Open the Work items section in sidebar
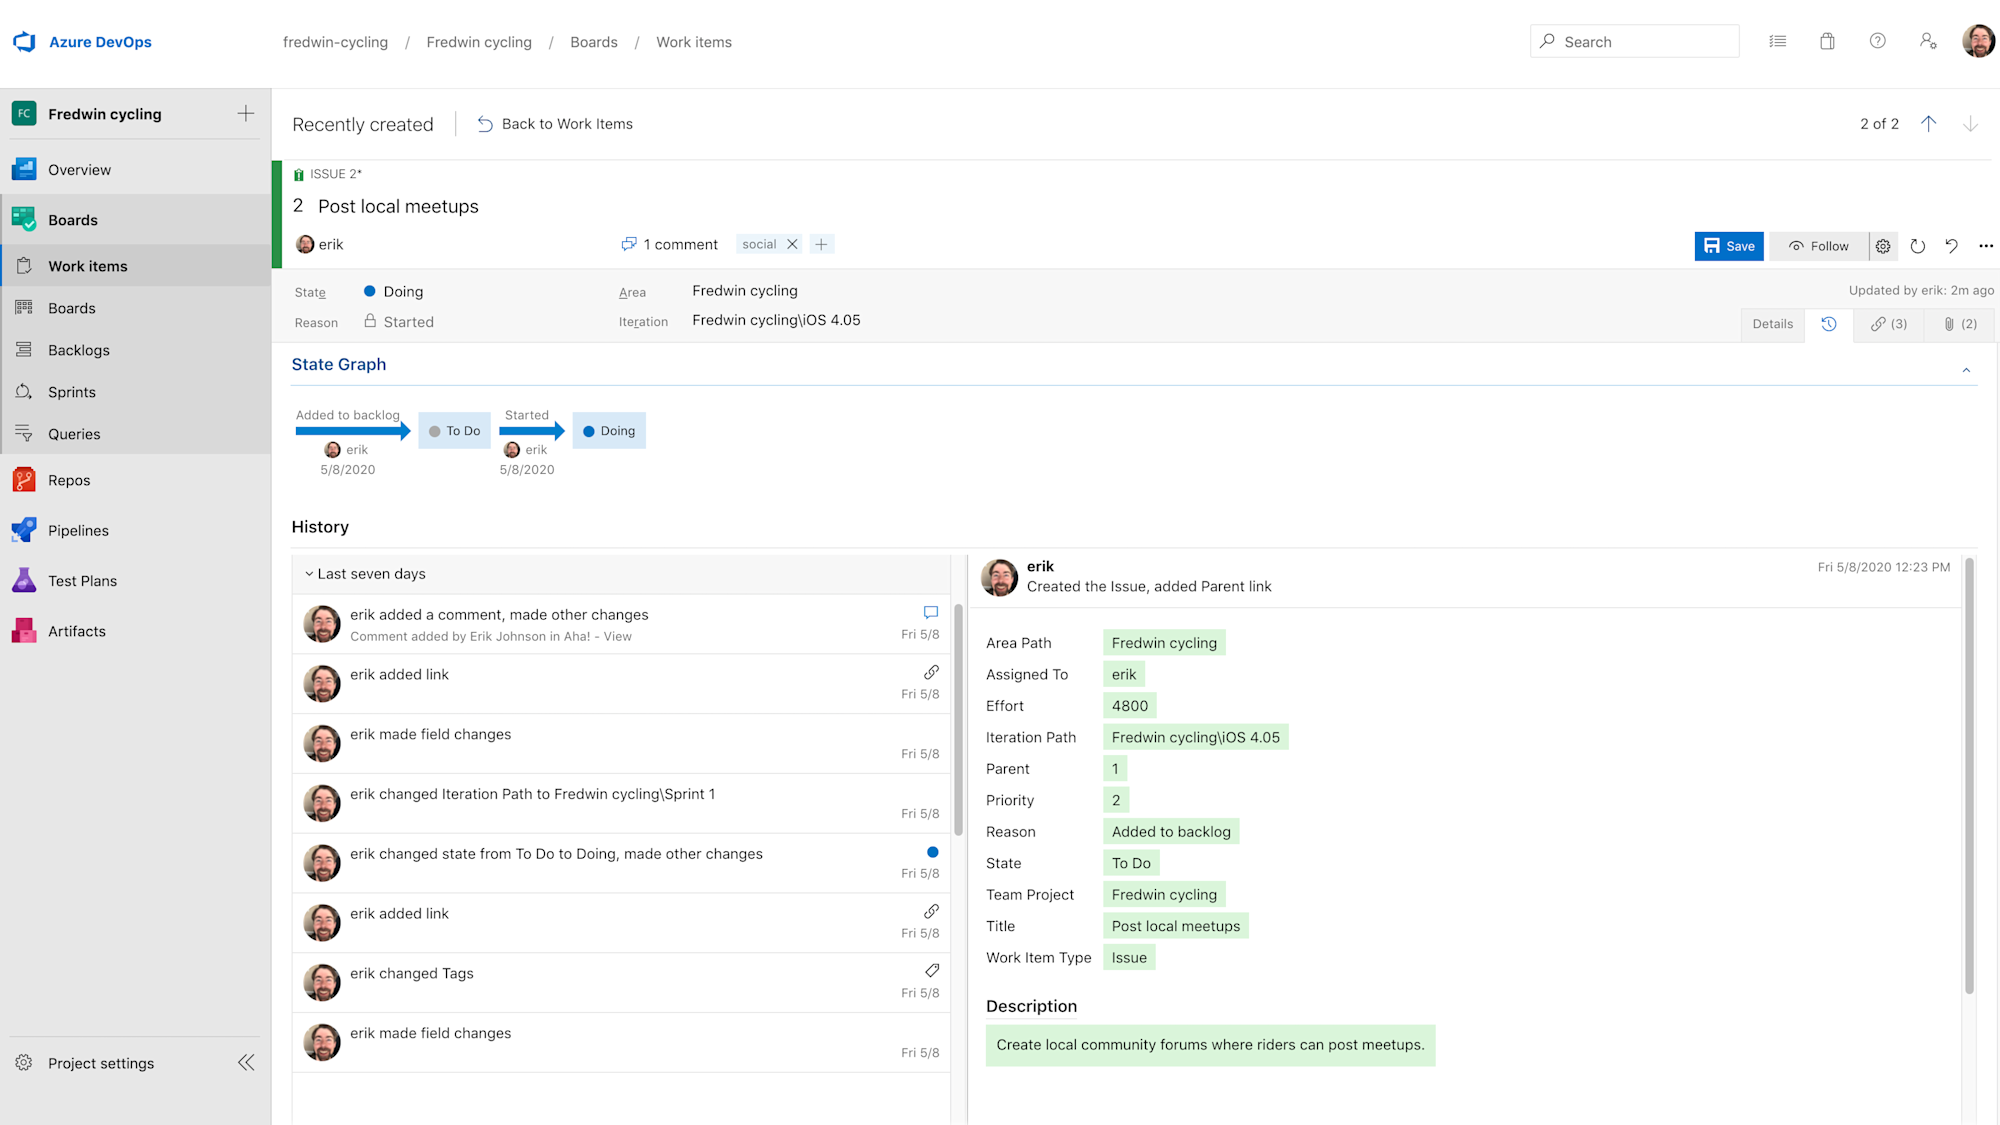Viewport: 2000px width, 1125px height. 87,265
